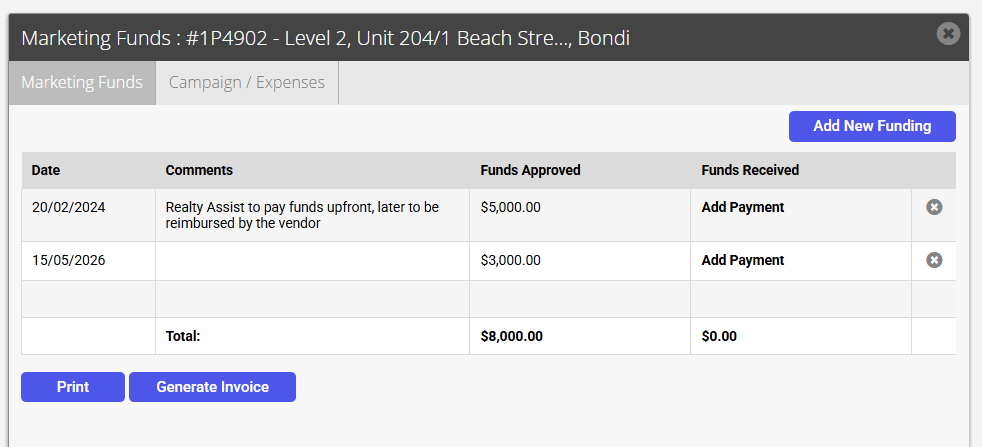This screenshot has height=447, width=982.
Task: Select the Marketing Funds tab
Action: point(82,83)
